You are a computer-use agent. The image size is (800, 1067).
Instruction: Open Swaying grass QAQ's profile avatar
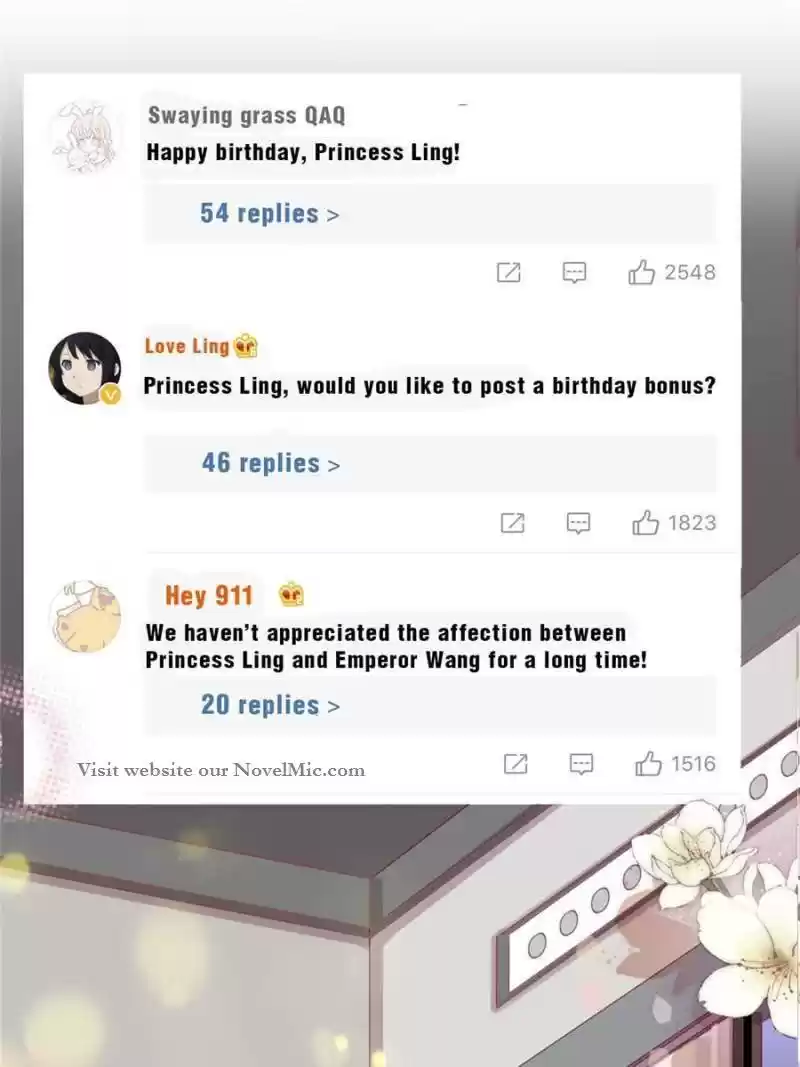84,137
